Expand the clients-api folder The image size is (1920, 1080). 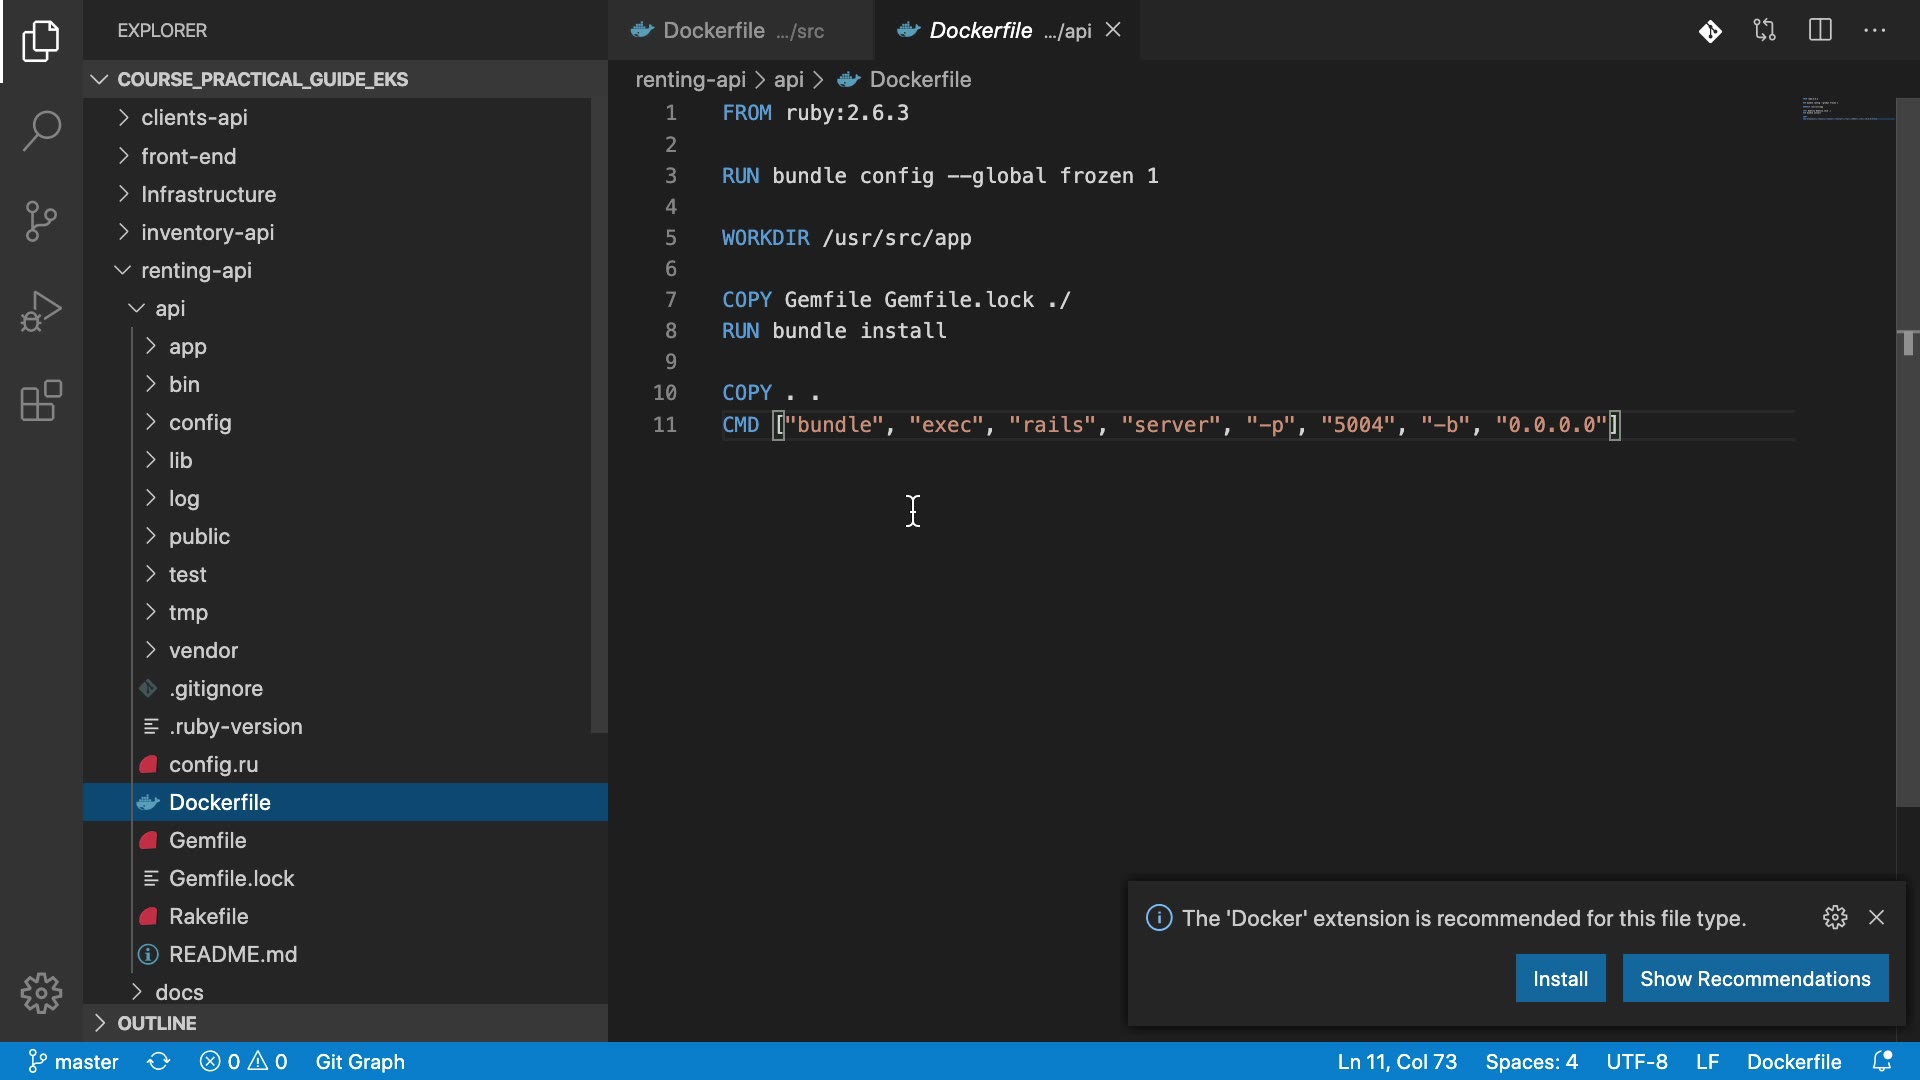(x=194, y=118)
